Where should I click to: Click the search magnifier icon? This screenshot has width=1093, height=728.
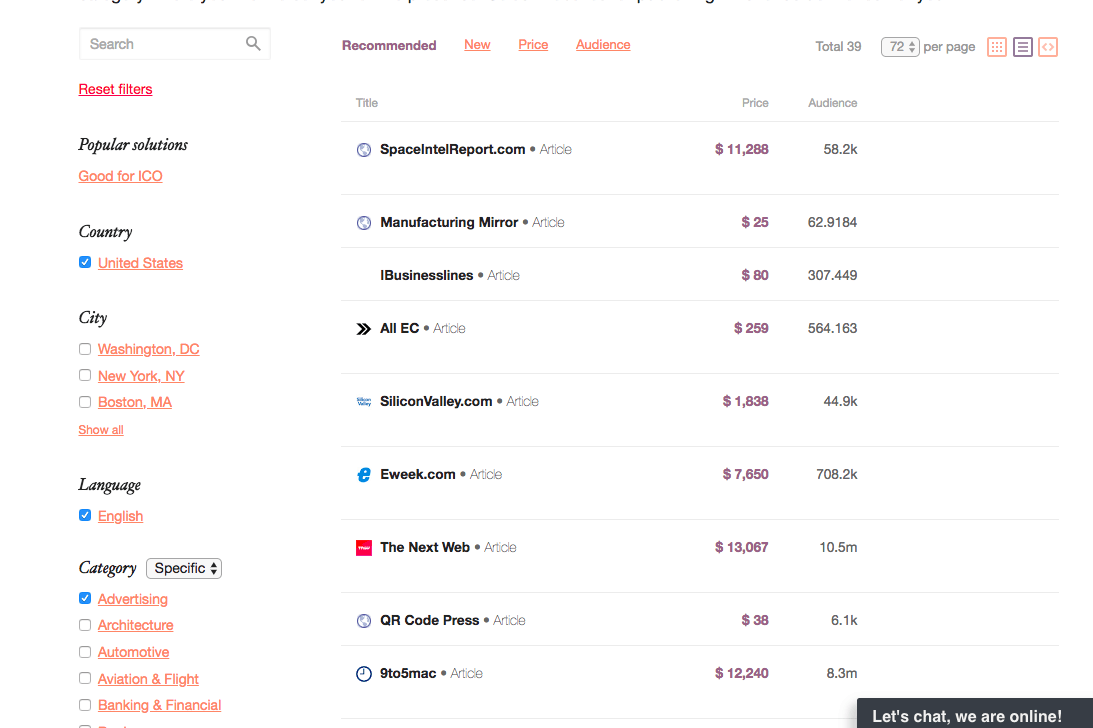253,43
